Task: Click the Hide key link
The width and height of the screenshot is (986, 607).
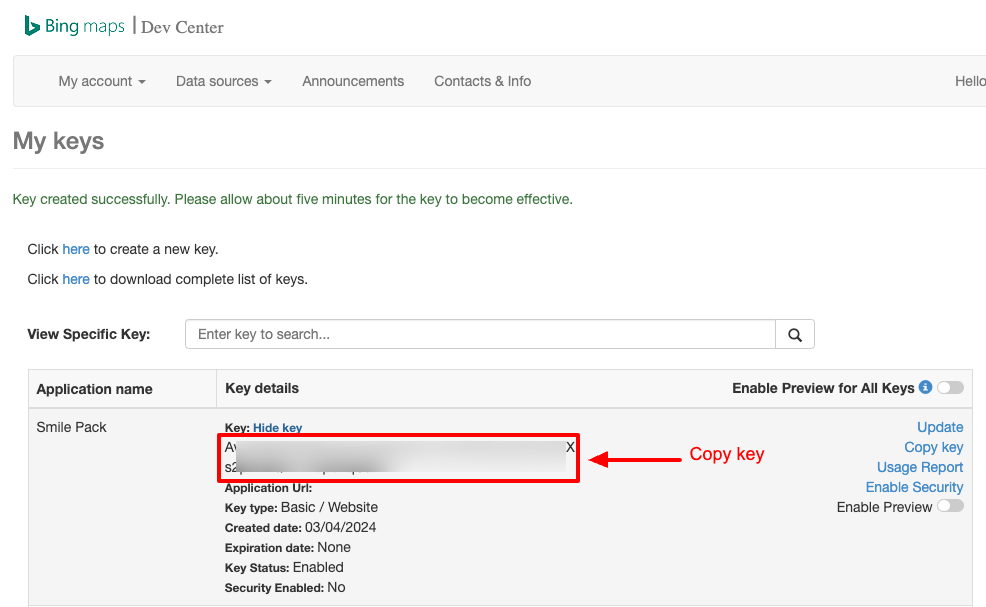Action: click(277, 428)
